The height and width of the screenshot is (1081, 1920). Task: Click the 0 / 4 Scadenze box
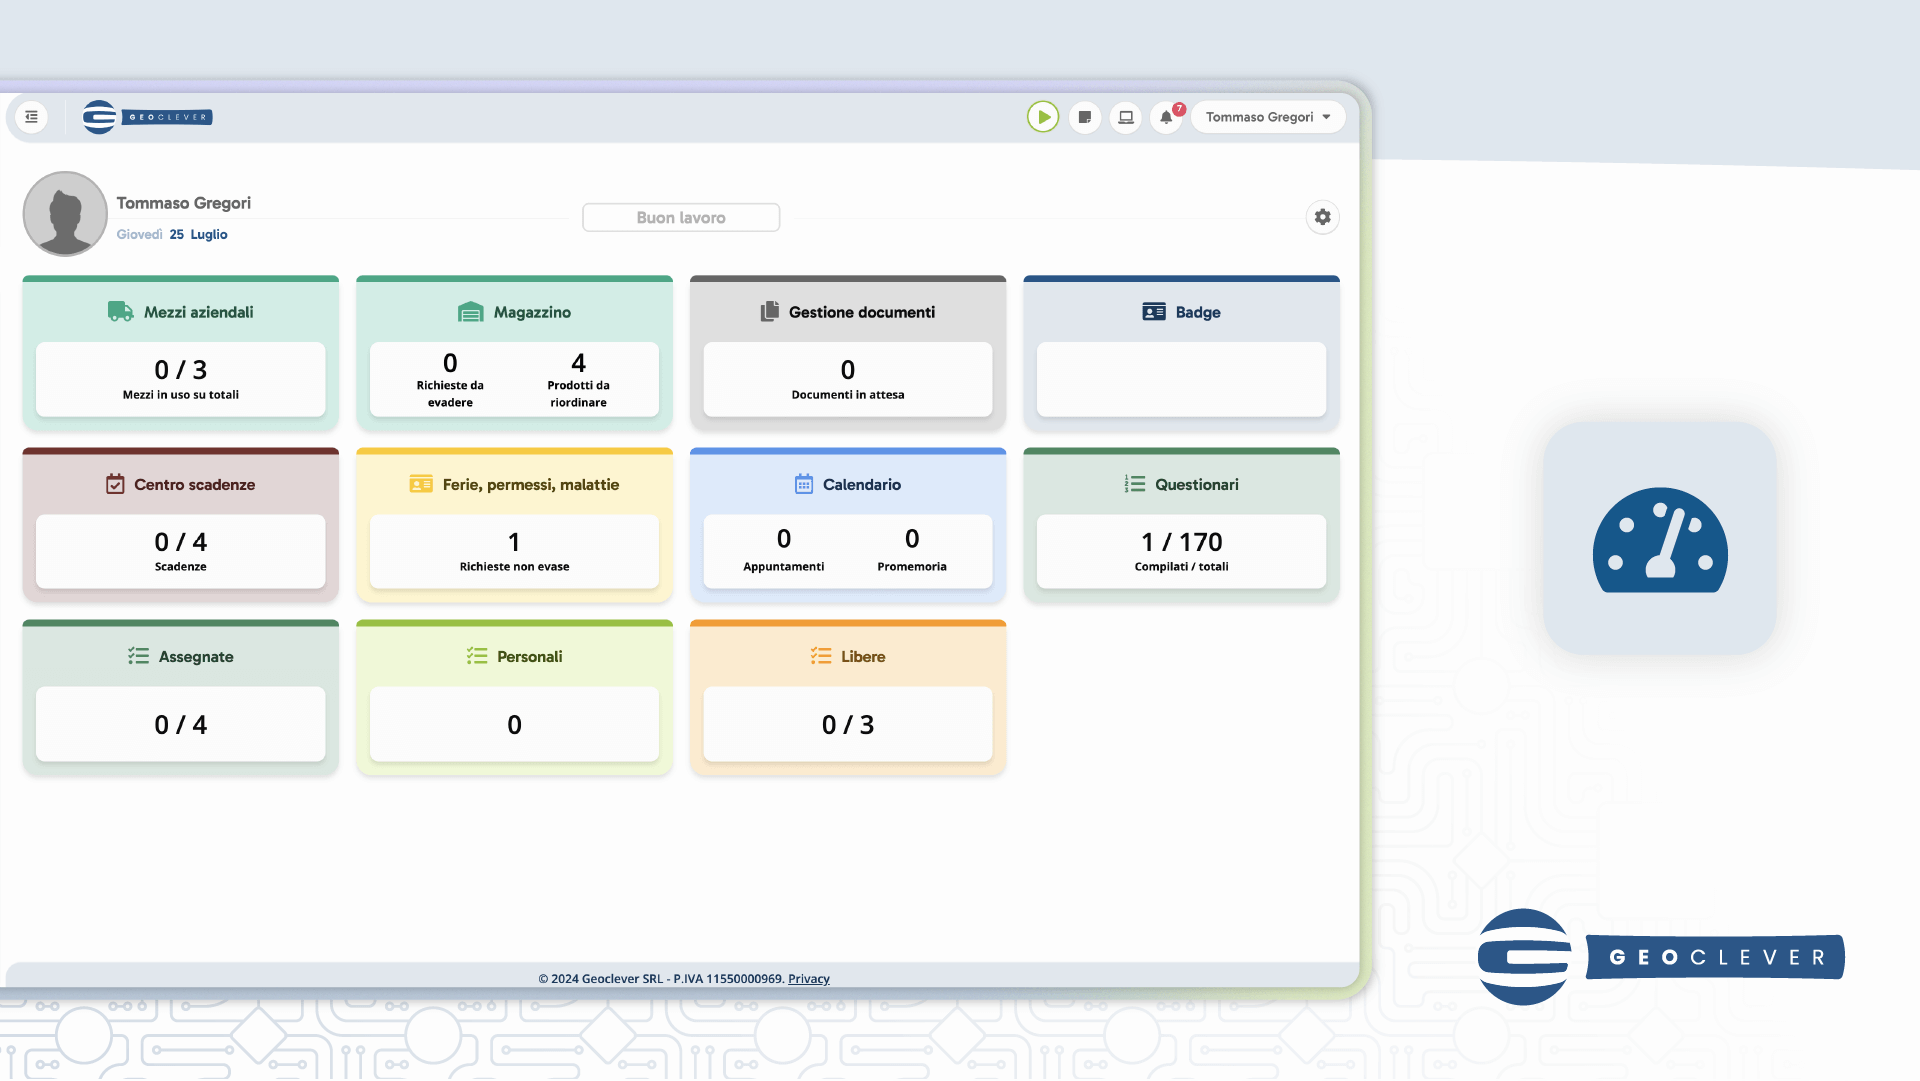(x=181, y=551)
